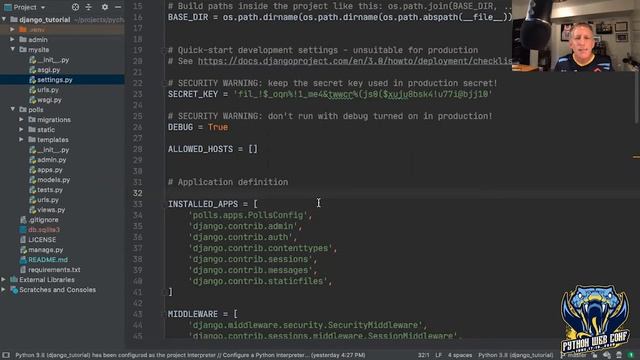Open models.py under polls

(53, 180)
